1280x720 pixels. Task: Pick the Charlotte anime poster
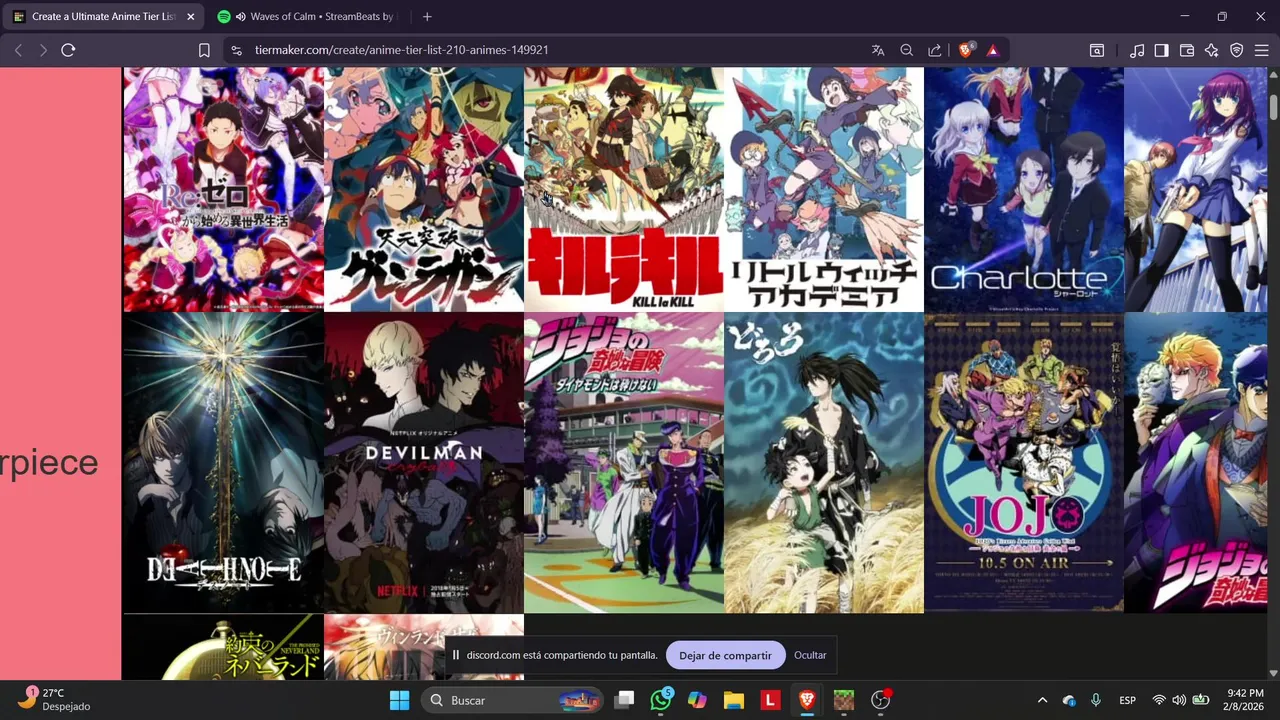[x=1024, y=189]
